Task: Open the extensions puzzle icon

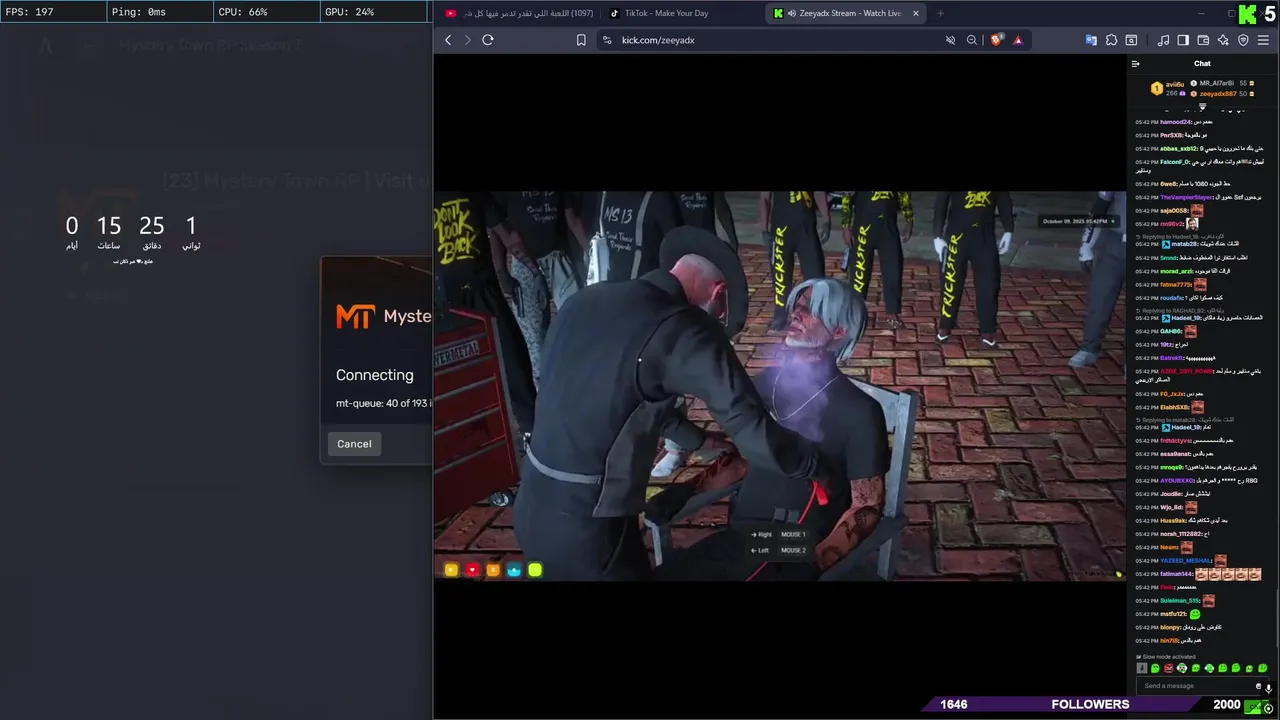Action: (x=1111, y=40)
